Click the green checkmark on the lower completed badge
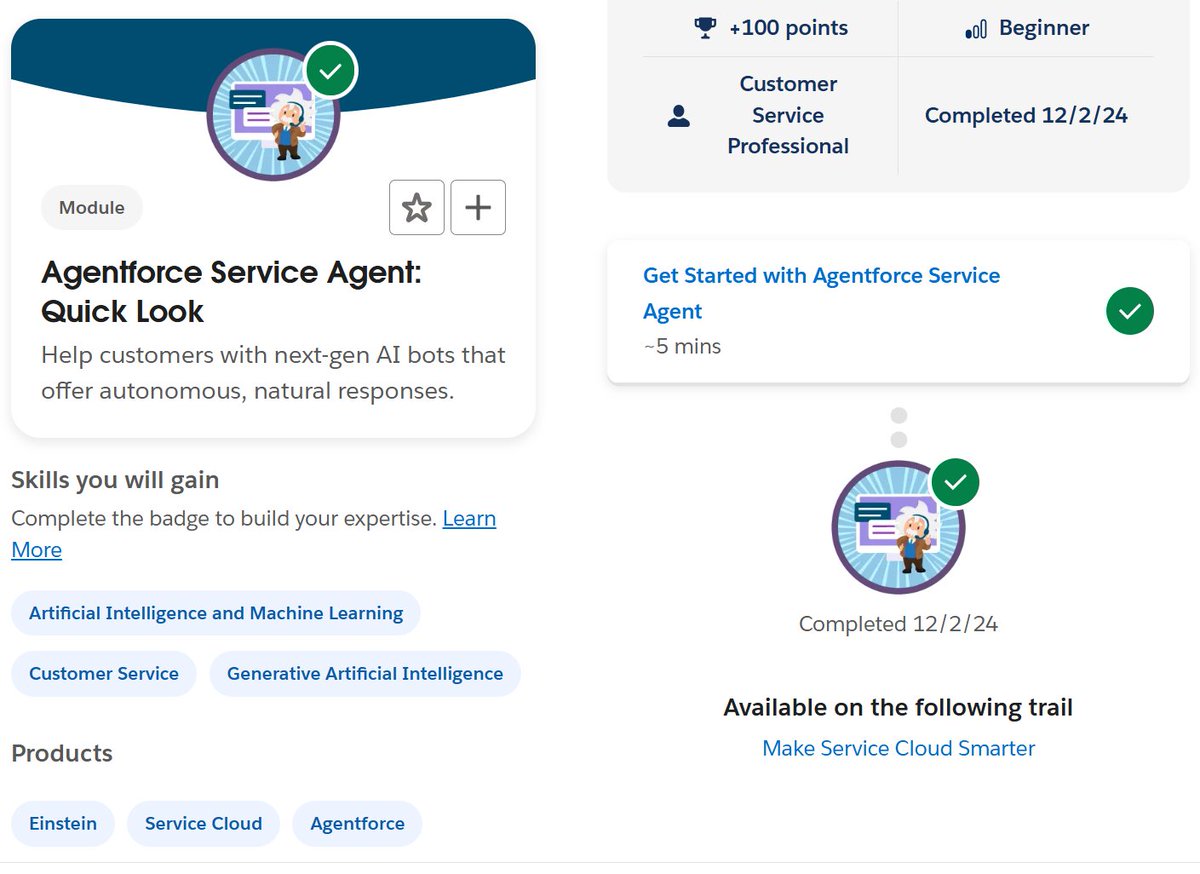Viewport: 1200px width, 874px height. click(955, 483)
